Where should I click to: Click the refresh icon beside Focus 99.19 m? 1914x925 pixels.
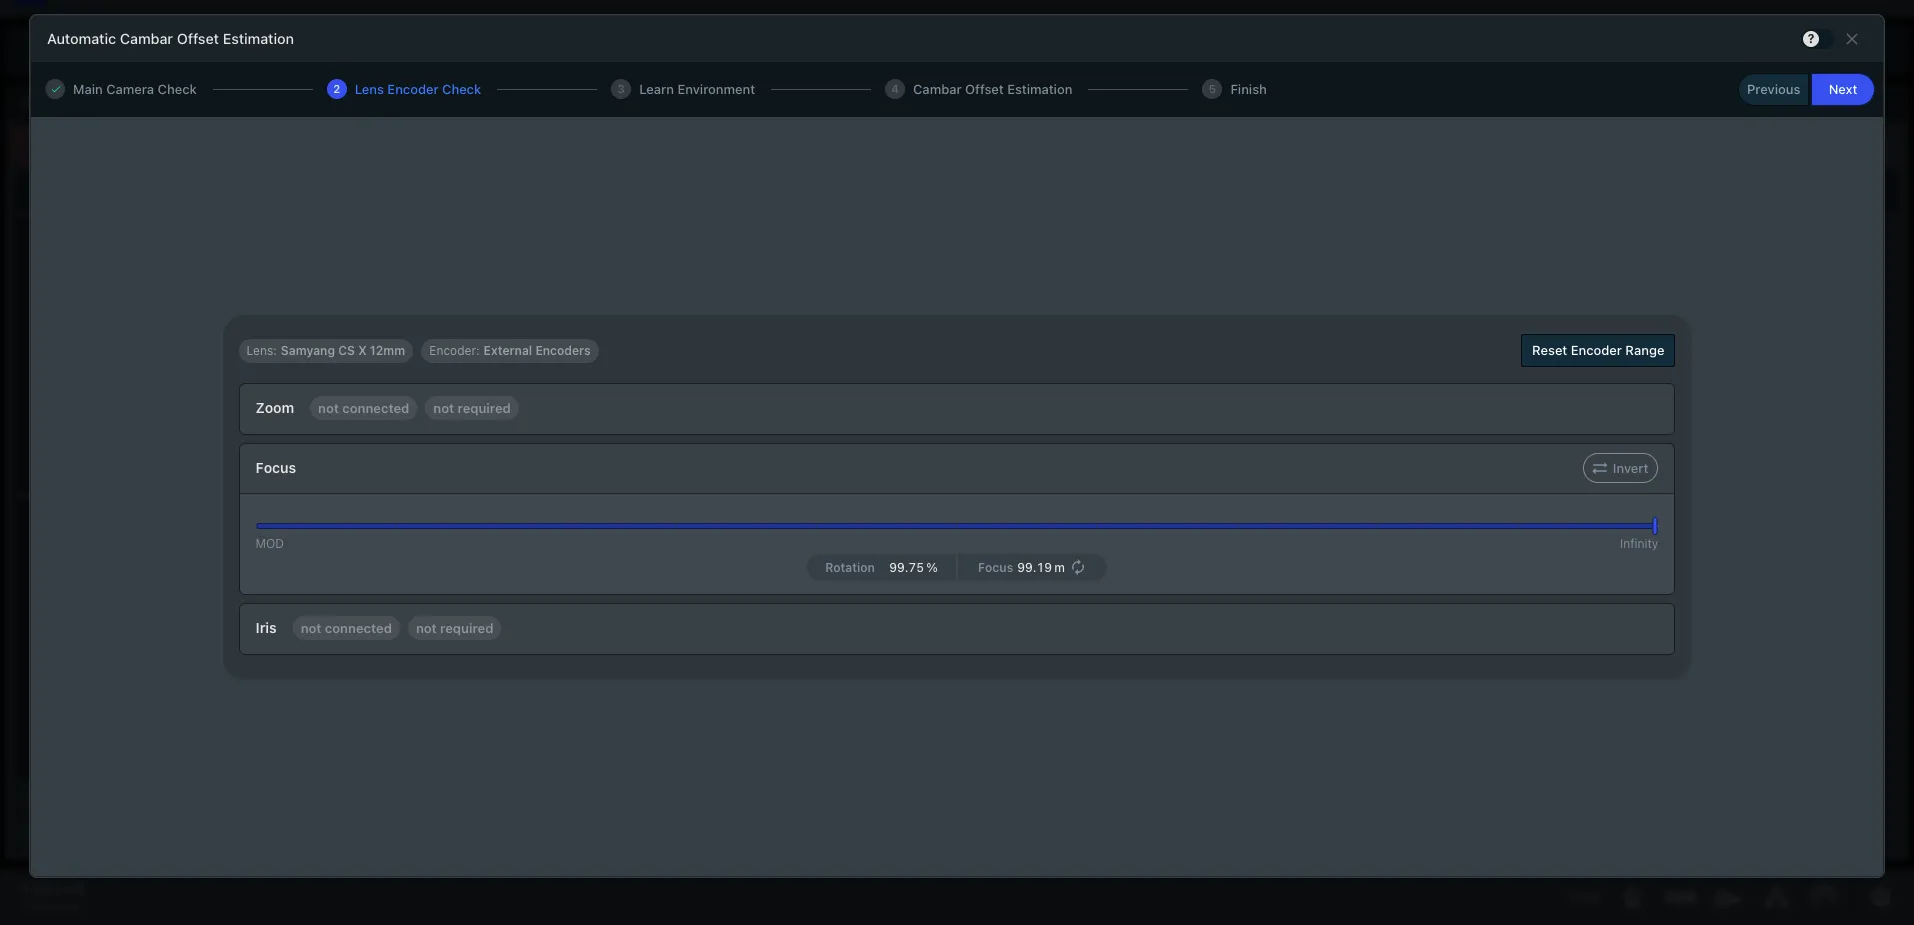click(1078, 568)
